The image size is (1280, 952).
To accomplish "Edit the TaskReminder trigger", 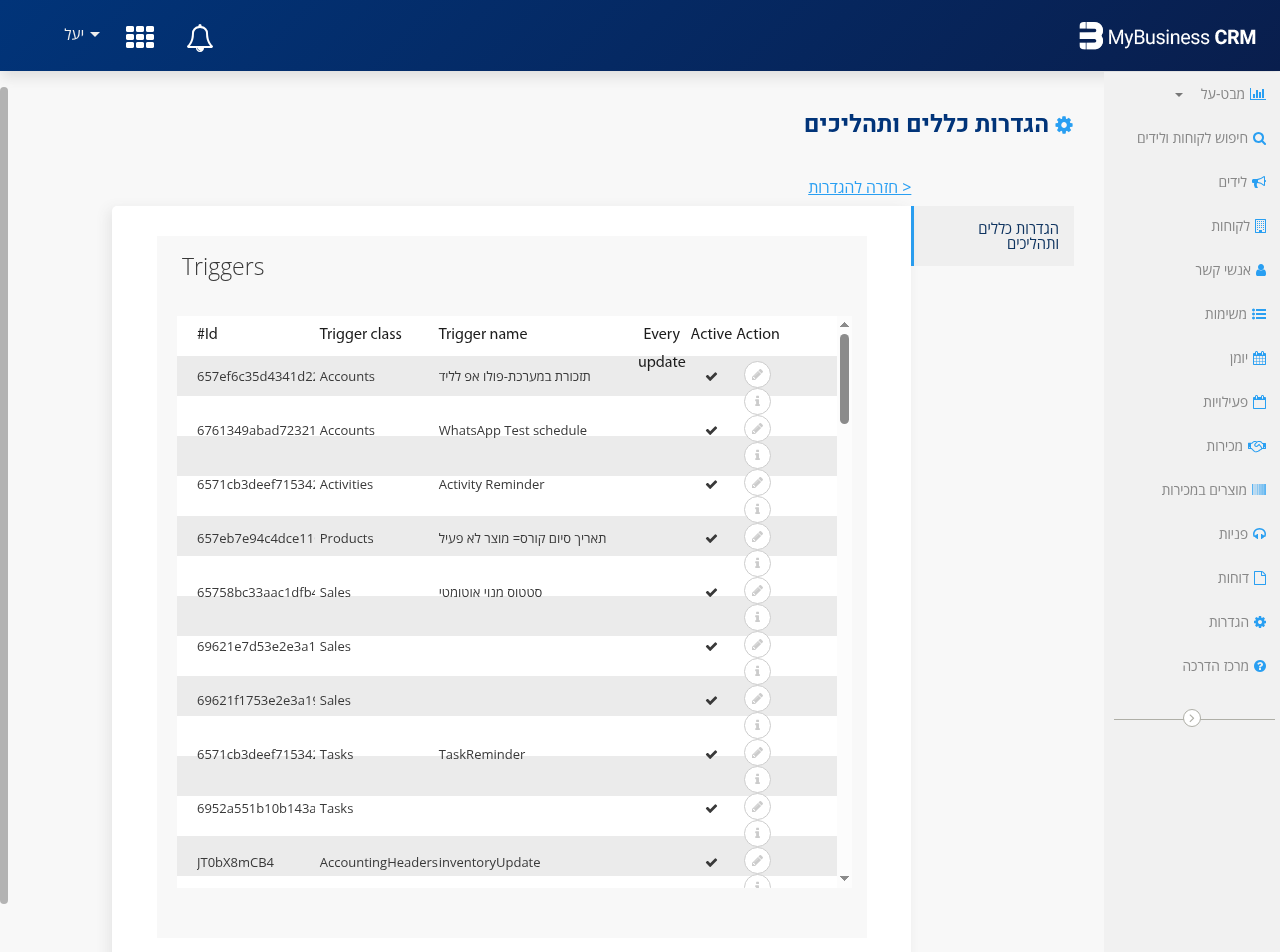I will 757,753.
